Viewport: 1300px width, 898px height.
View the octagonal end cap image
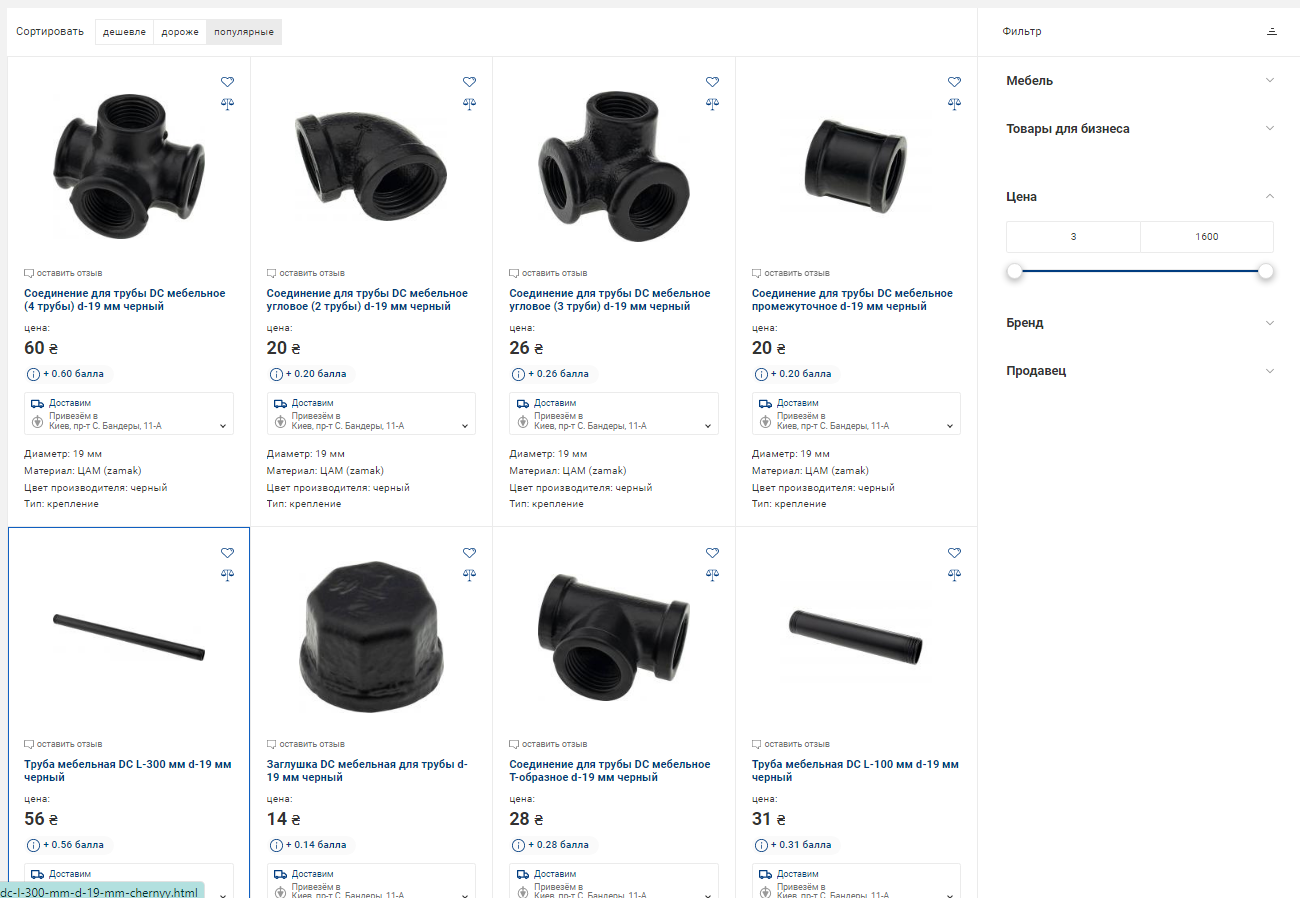point(371,636)
